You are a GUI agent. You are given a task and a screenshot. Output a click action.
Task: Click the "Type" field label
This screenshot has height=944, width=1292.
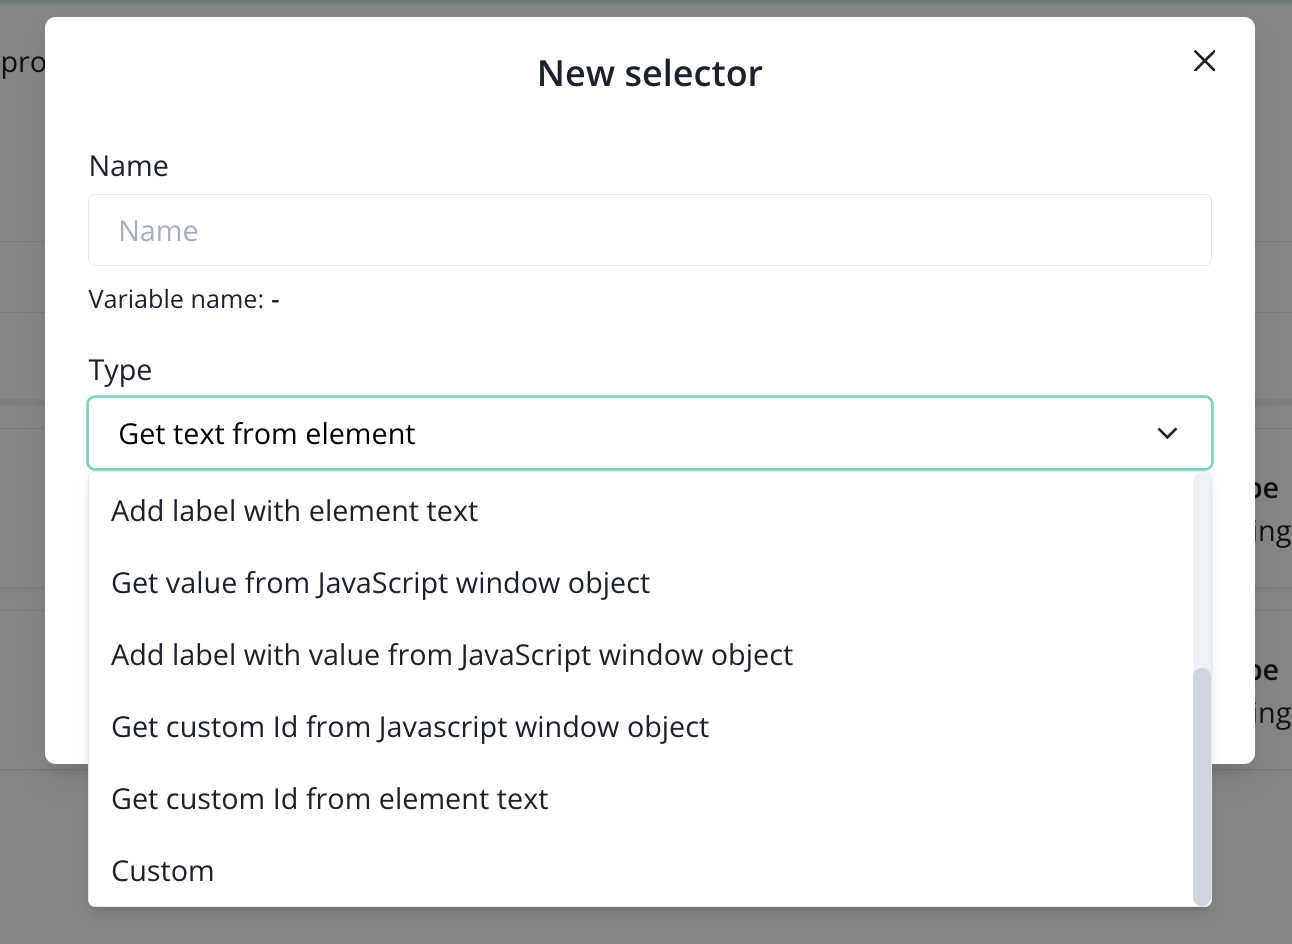(120, 370)
